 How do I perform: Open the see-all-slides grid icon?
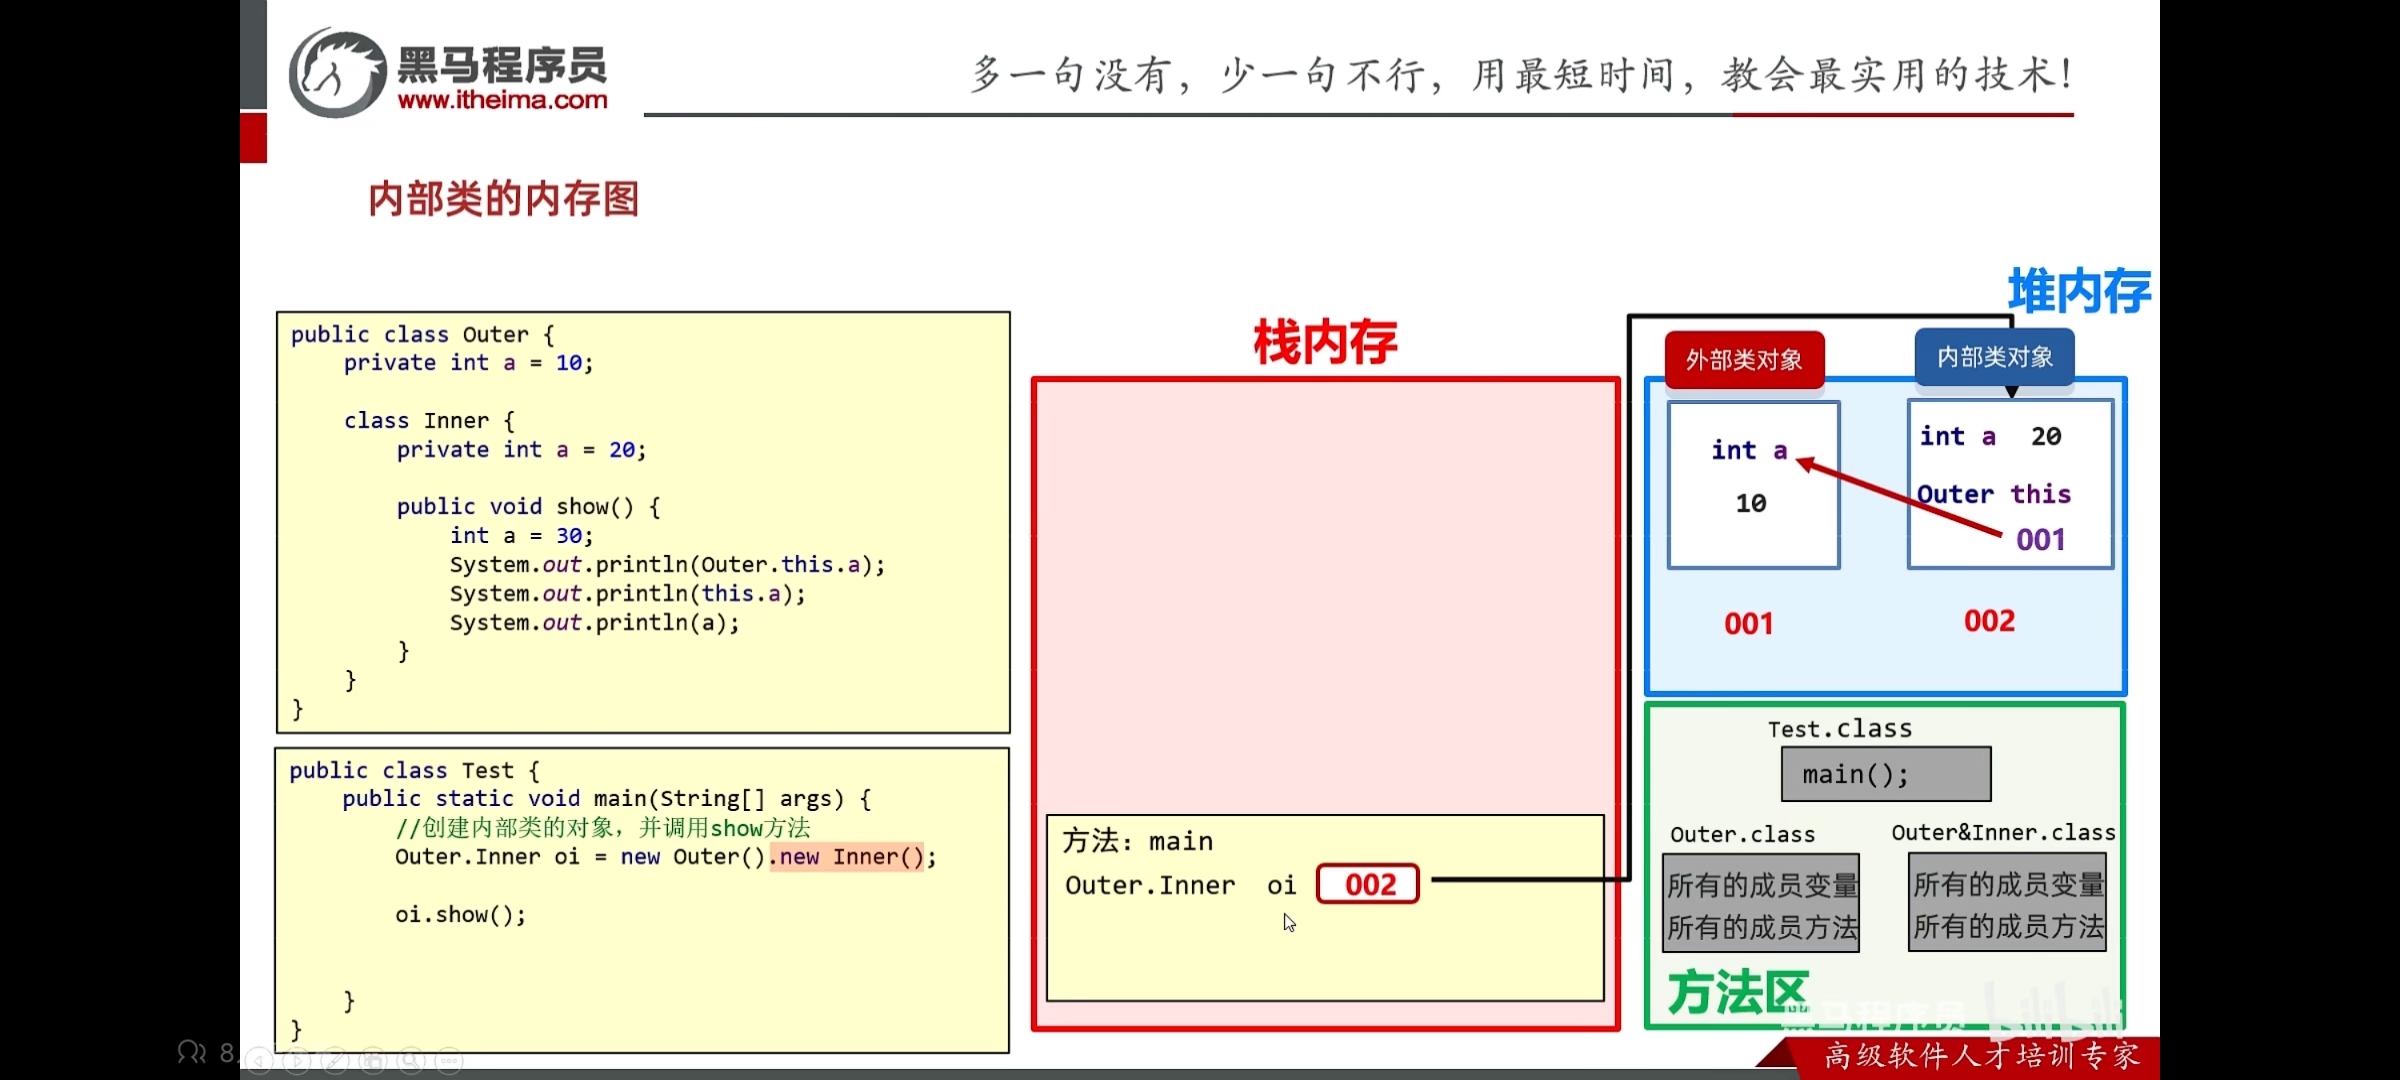[373, 1060]
